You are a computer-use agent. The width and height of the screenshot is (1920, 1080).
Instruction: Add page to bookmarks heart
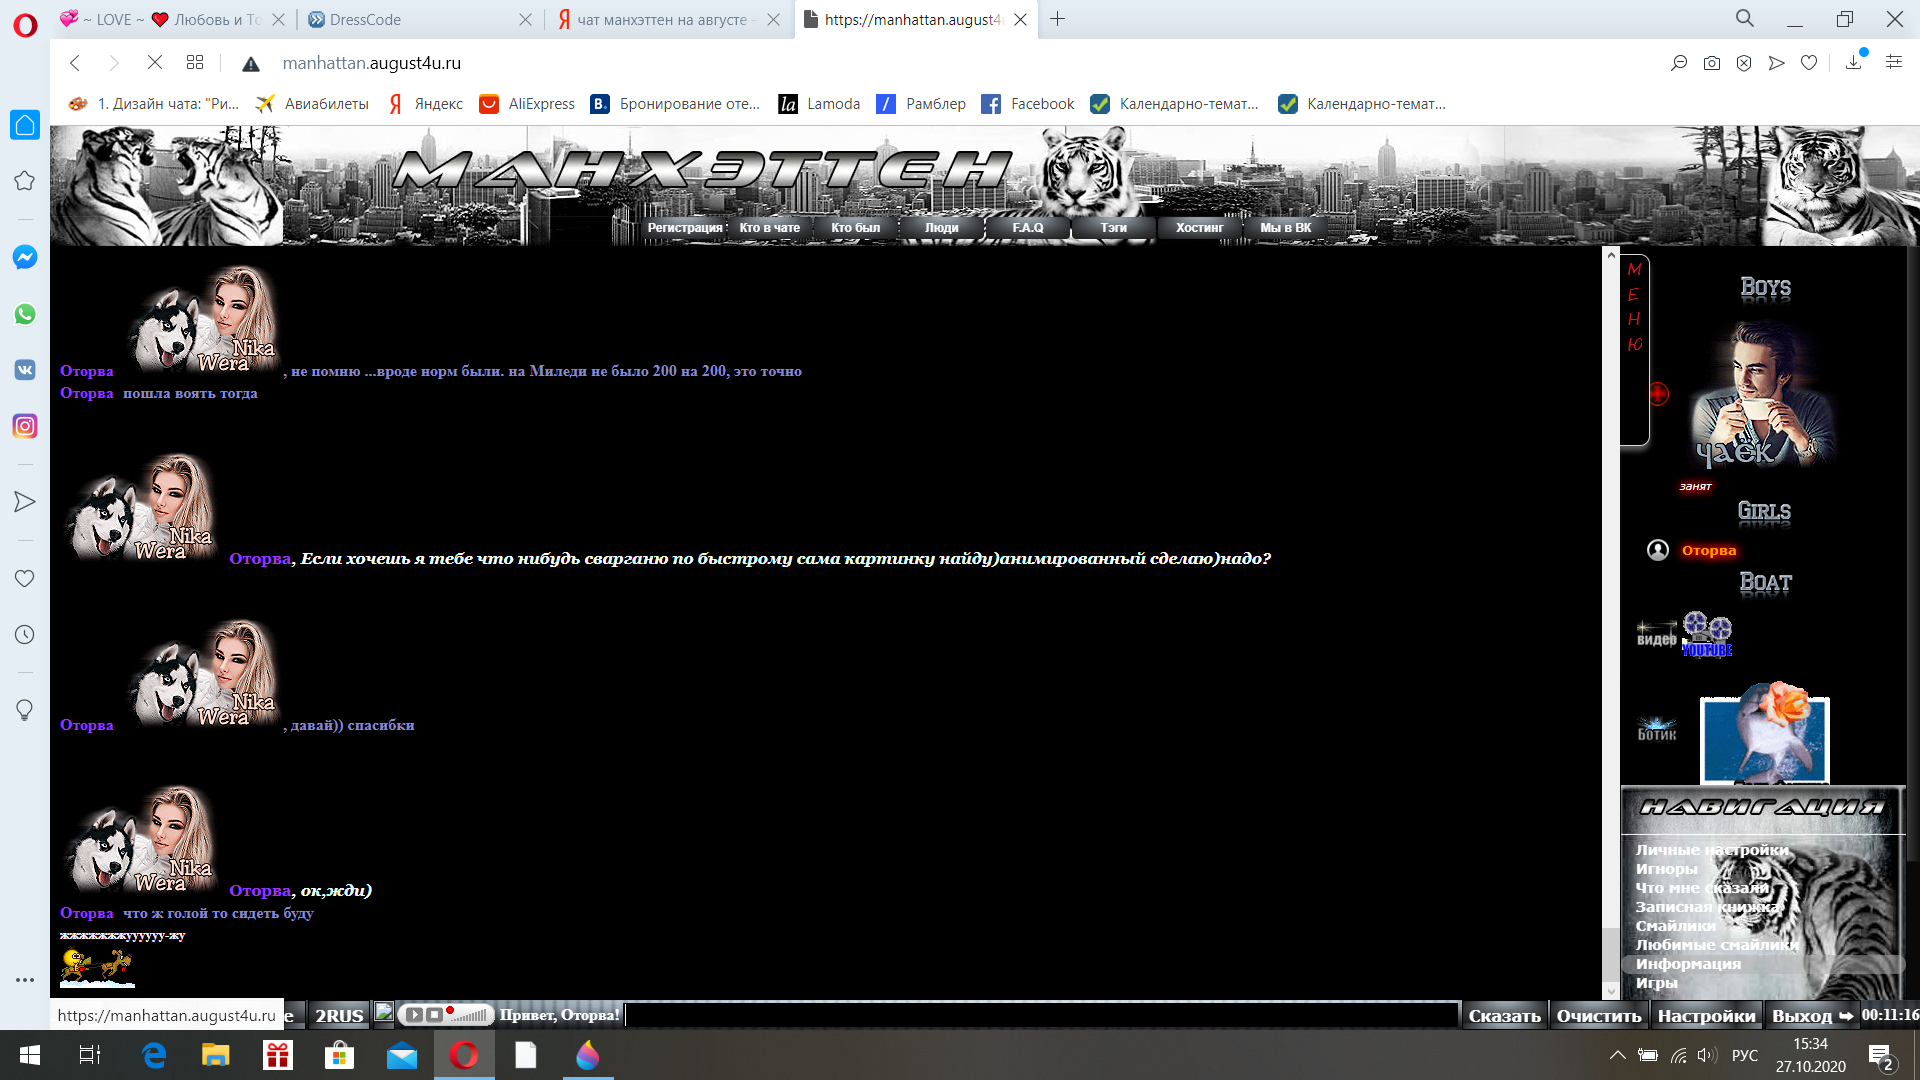(x=1809, y=63)
